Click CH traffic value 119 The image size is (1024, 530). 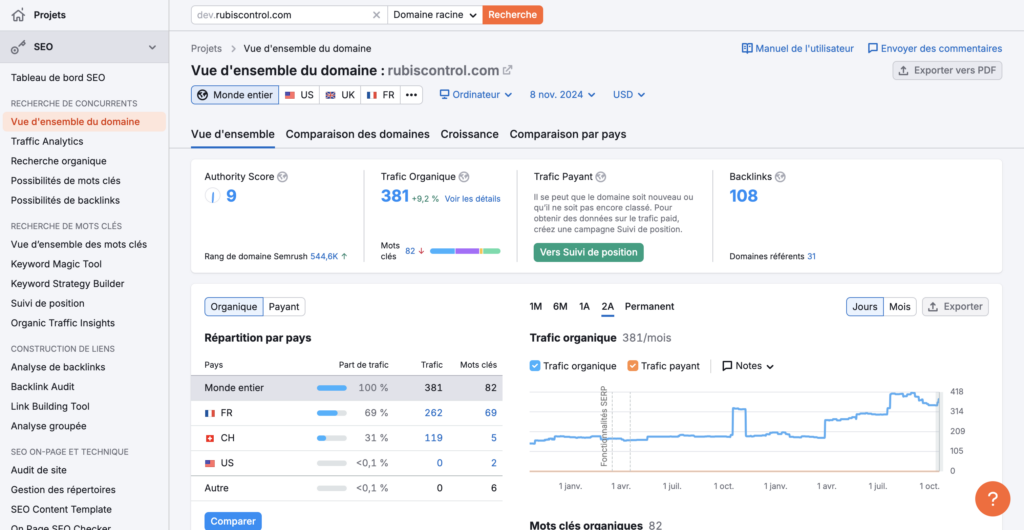coord(433,438)
